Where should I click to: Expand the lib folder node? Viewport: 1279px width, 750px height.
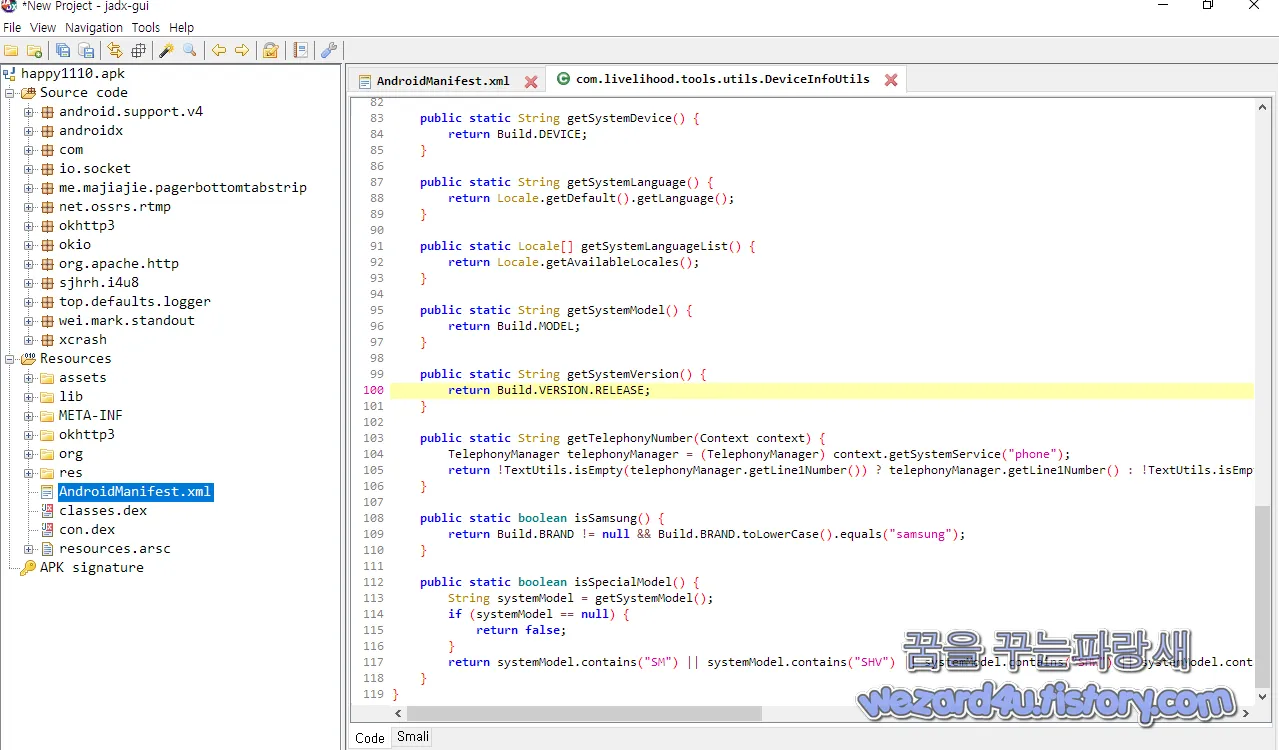(29, 396)
